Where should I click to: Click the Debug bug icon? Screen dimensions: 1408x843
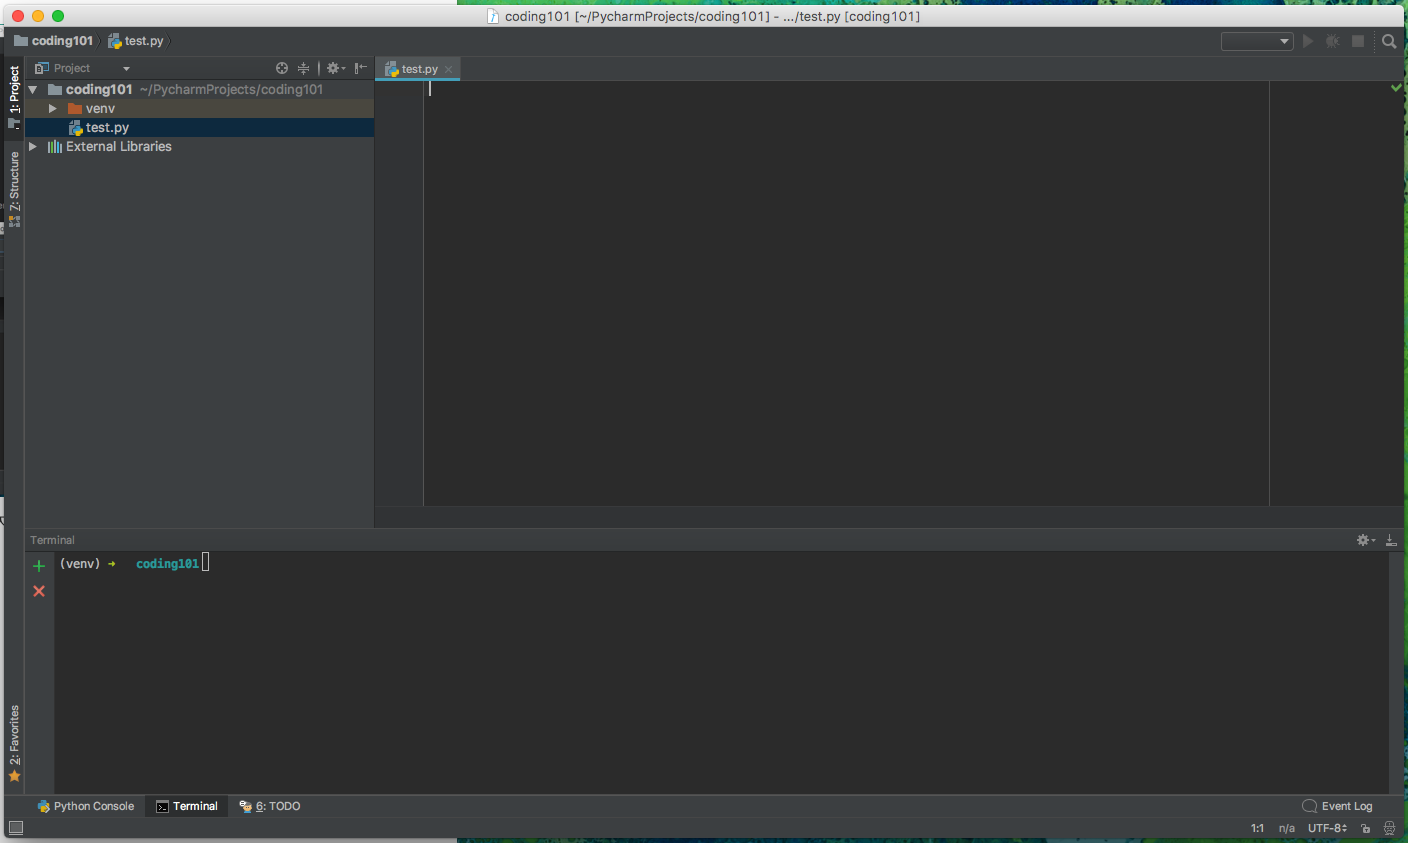click(1332, 41)
